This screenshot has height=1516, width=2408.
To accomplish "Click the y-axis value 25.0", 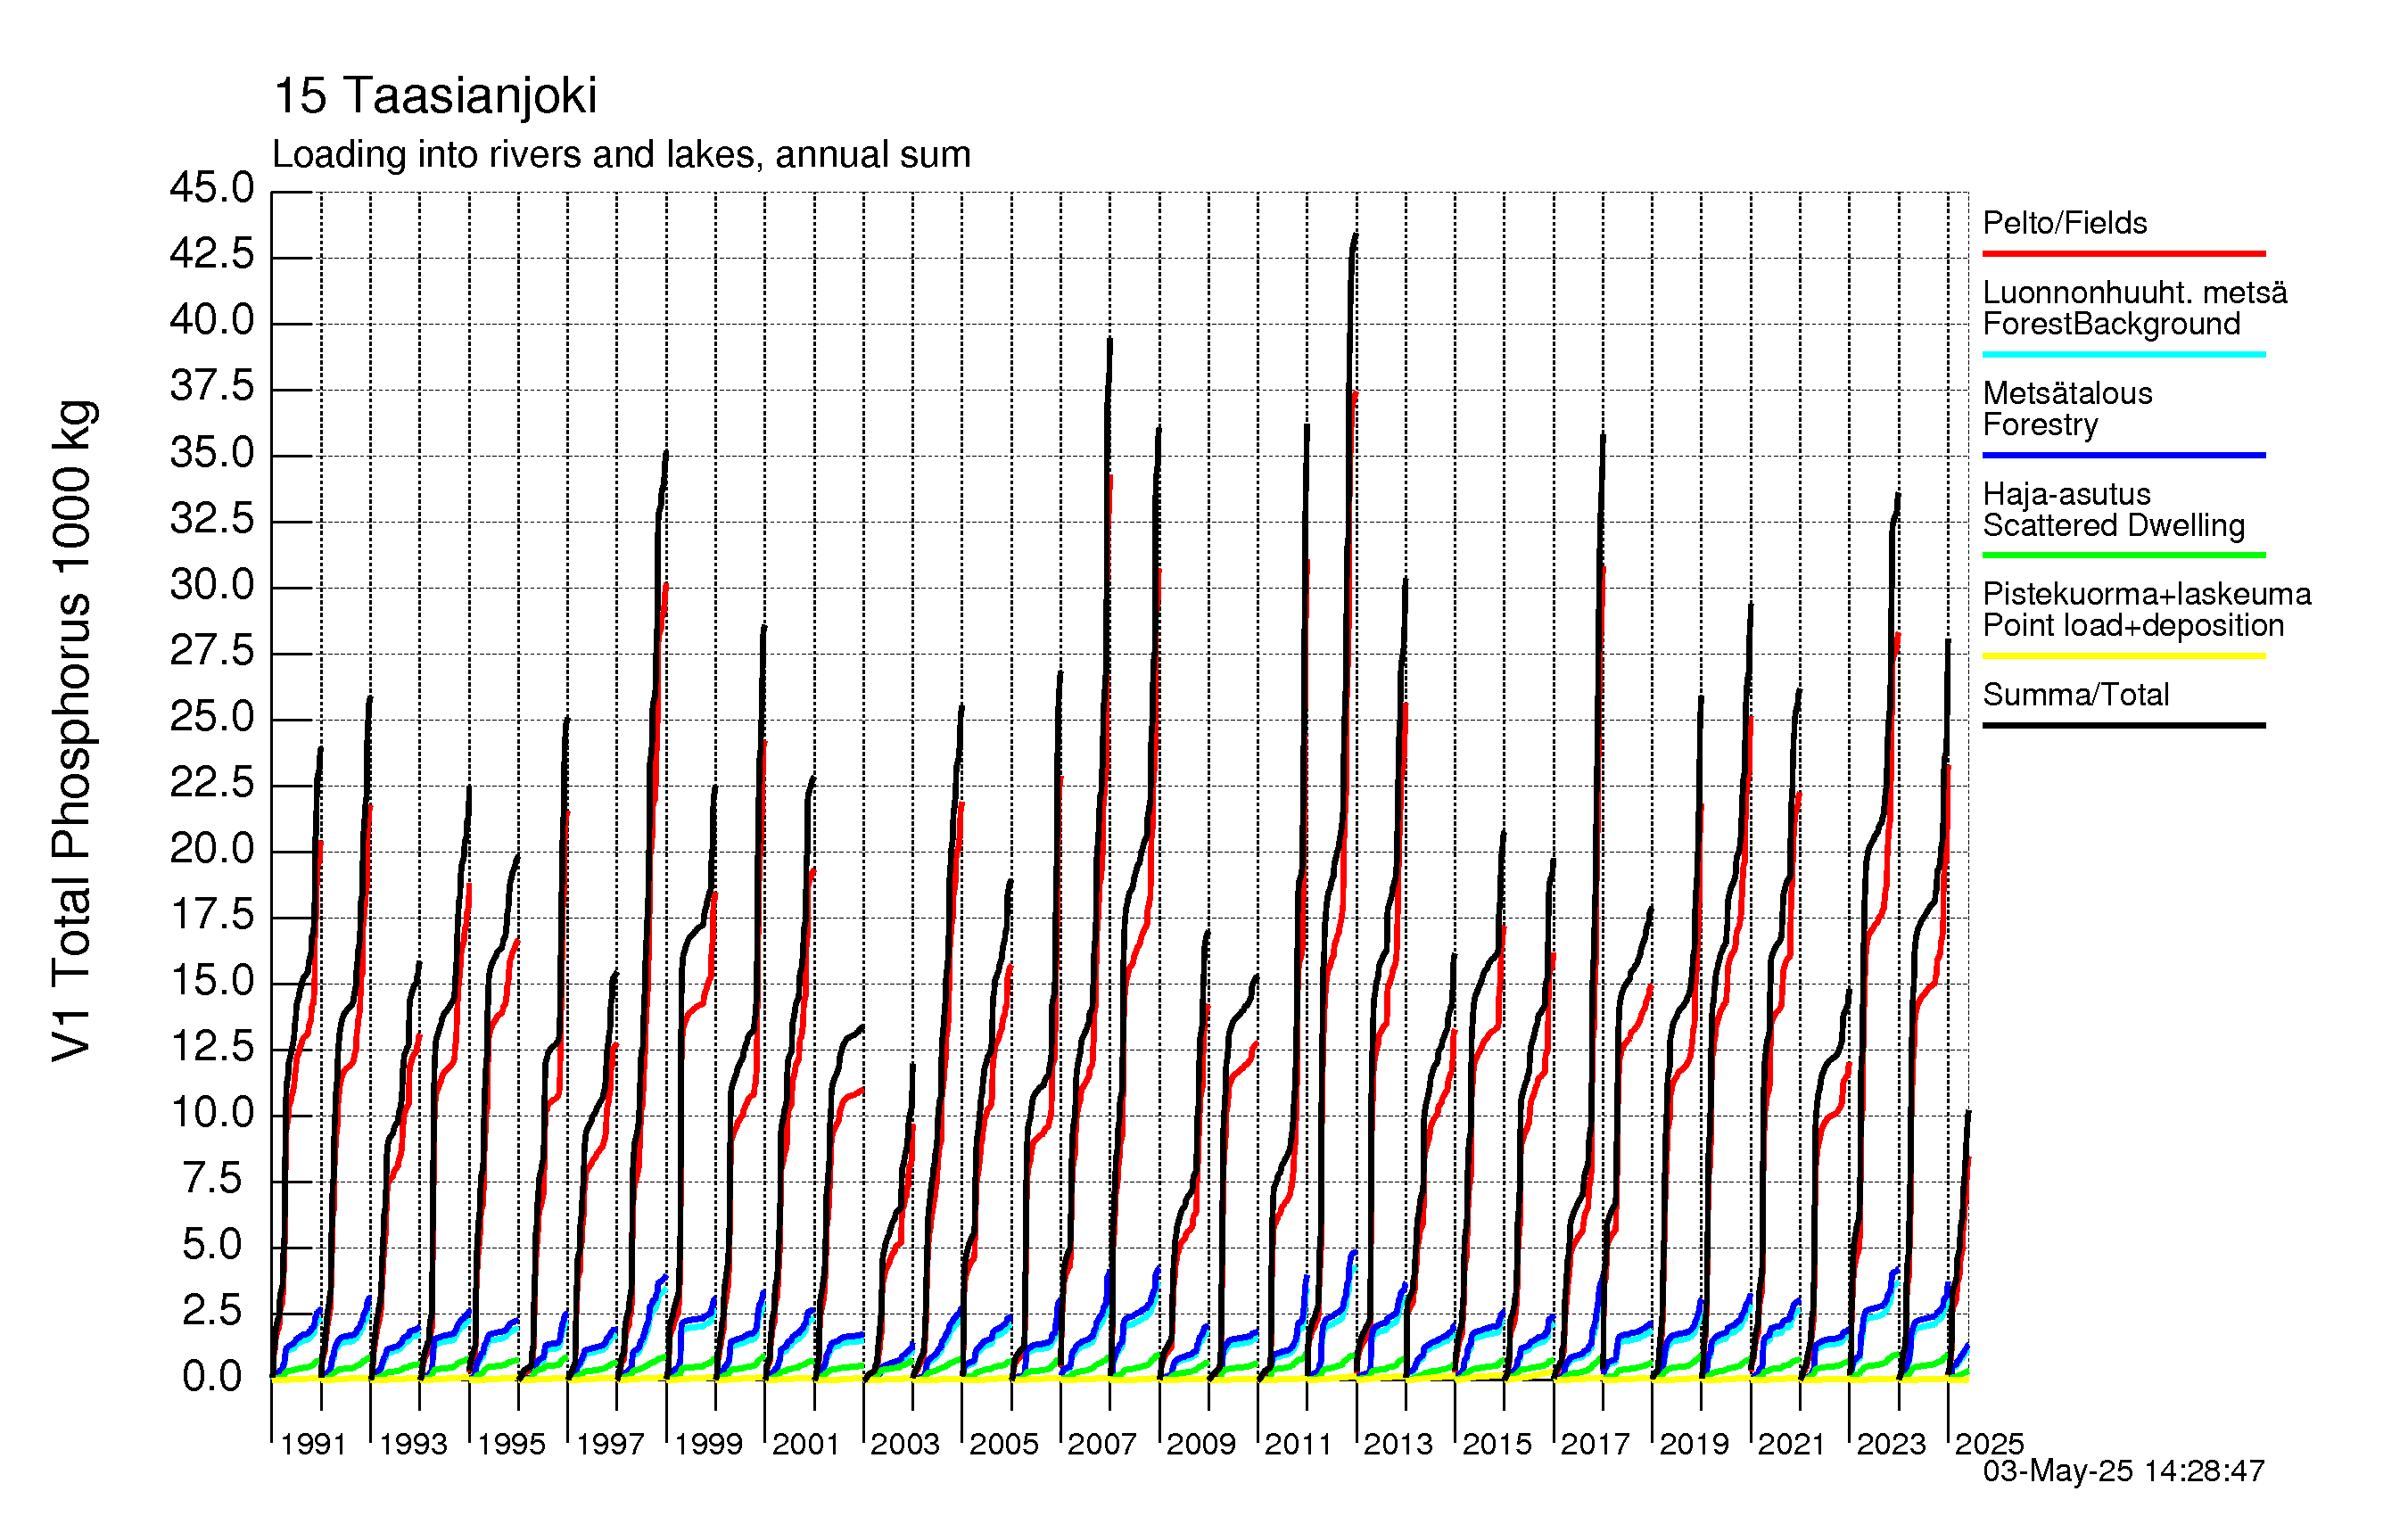I will tap(212, 717).
